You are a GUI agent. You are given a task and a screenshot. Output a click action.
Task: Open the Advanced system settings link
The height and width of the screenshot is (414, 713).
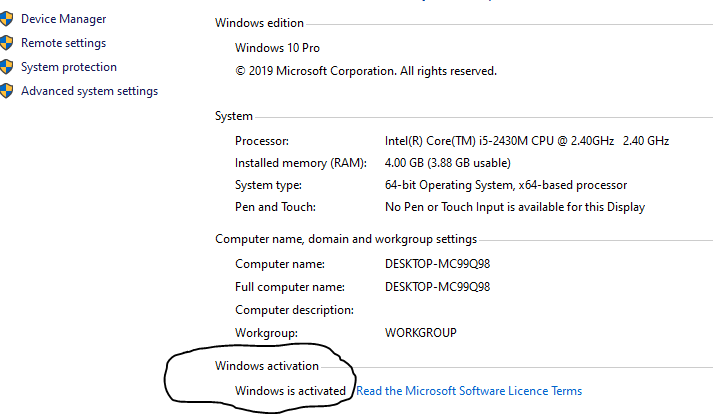tap(90, 91)
